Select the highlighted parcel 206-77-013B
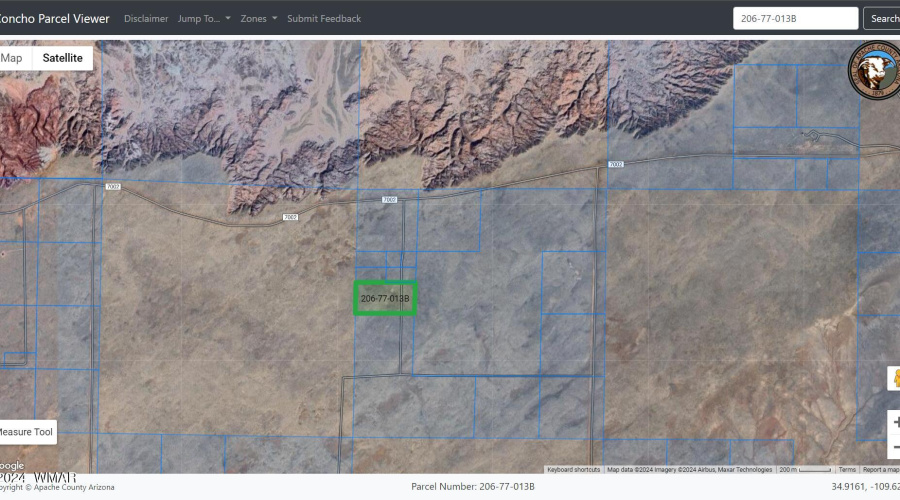This screenshot has height=500, width=900. click(385, 298)
